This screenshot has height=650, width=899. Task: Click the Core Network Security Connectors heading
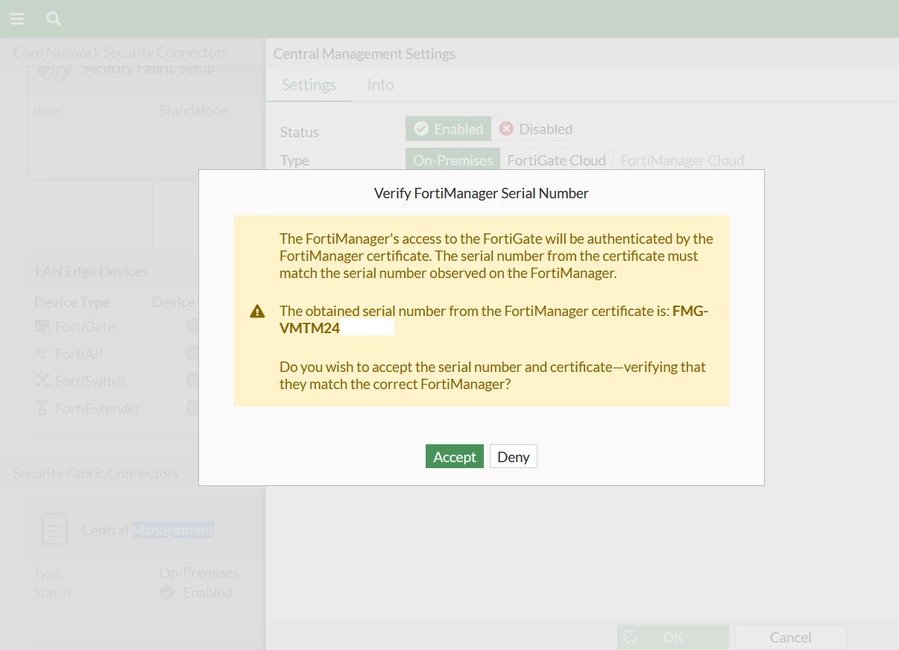[x=120, y=52]
